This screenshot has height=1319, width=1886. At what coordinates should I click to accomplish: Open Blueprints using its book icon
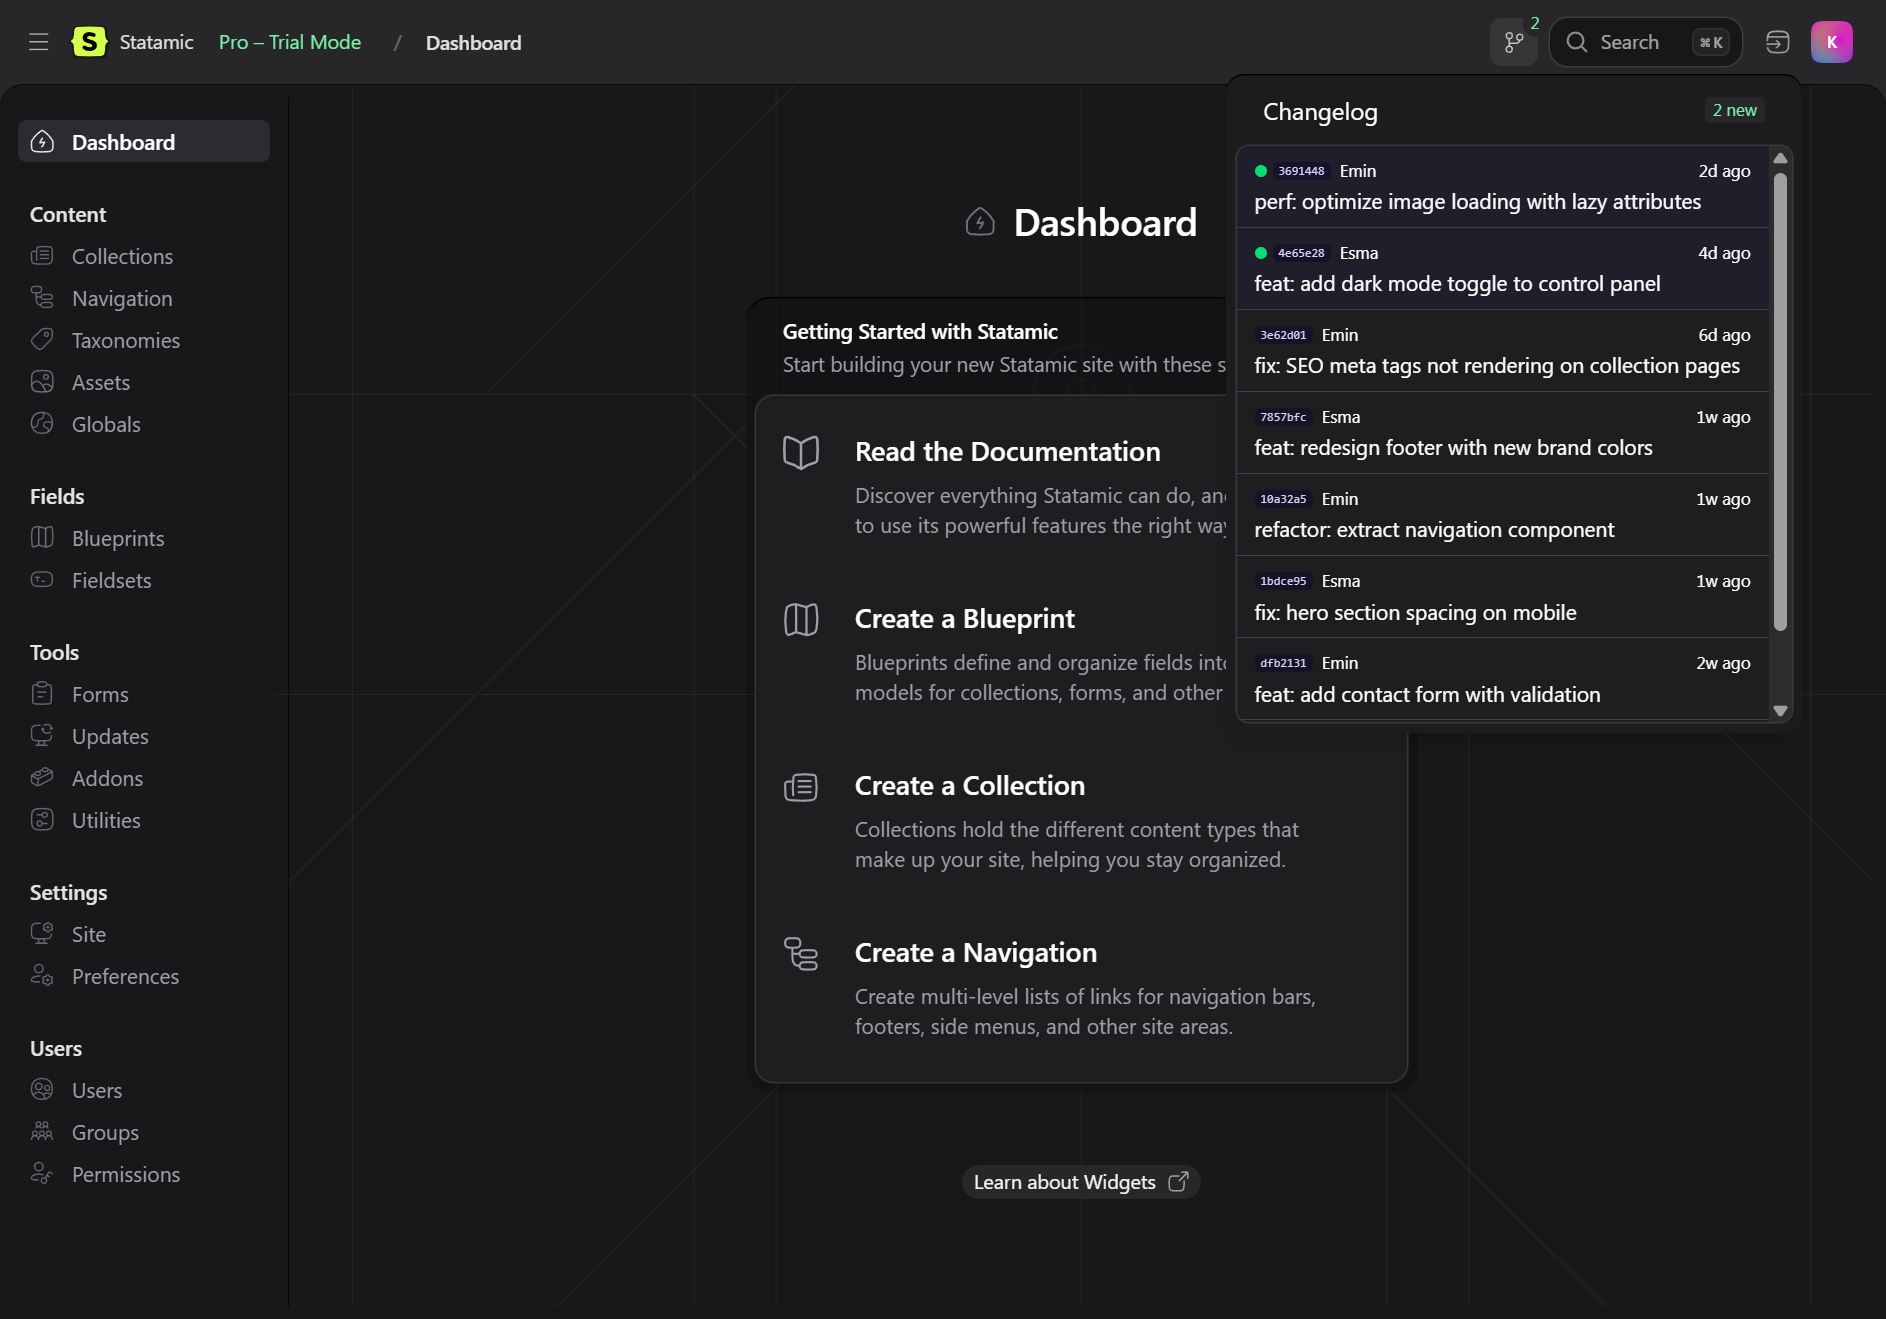42,538
